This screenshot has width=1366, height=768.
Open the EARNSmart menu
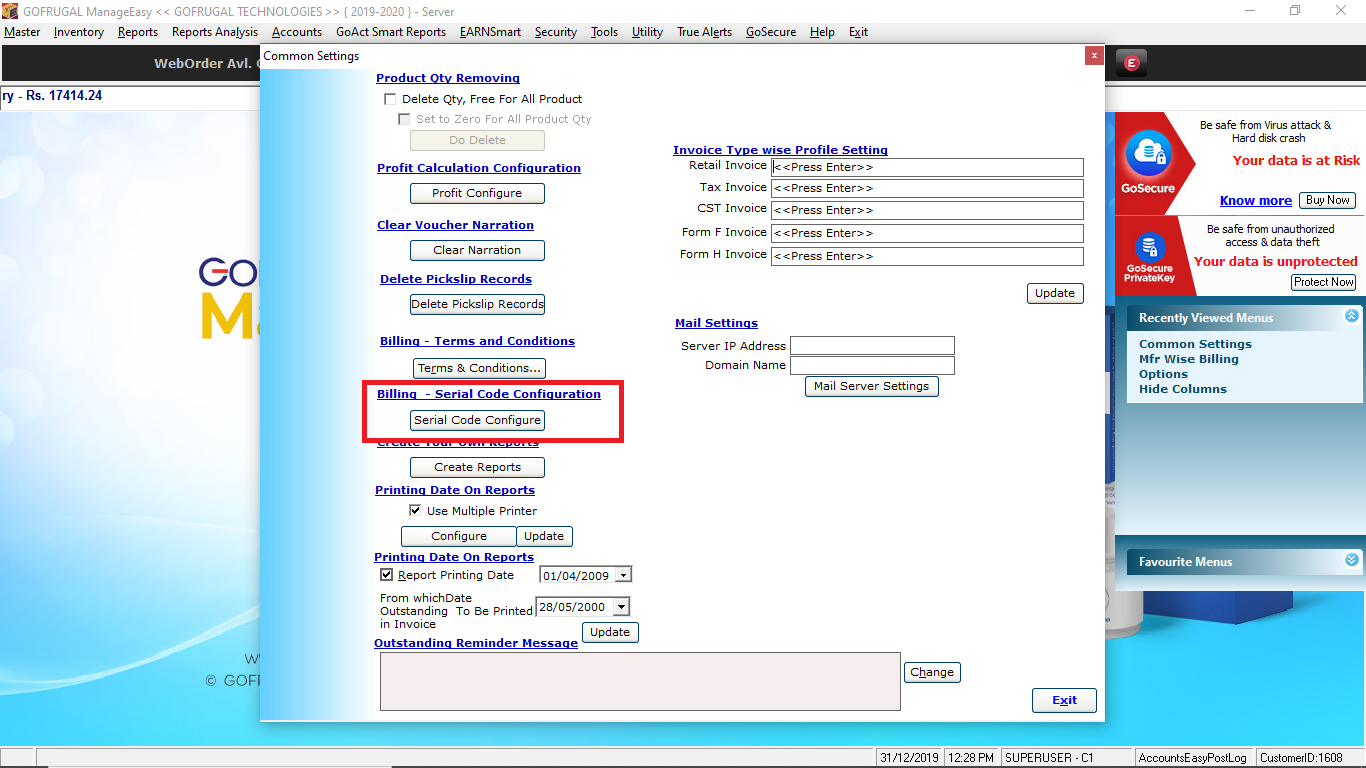490,32
